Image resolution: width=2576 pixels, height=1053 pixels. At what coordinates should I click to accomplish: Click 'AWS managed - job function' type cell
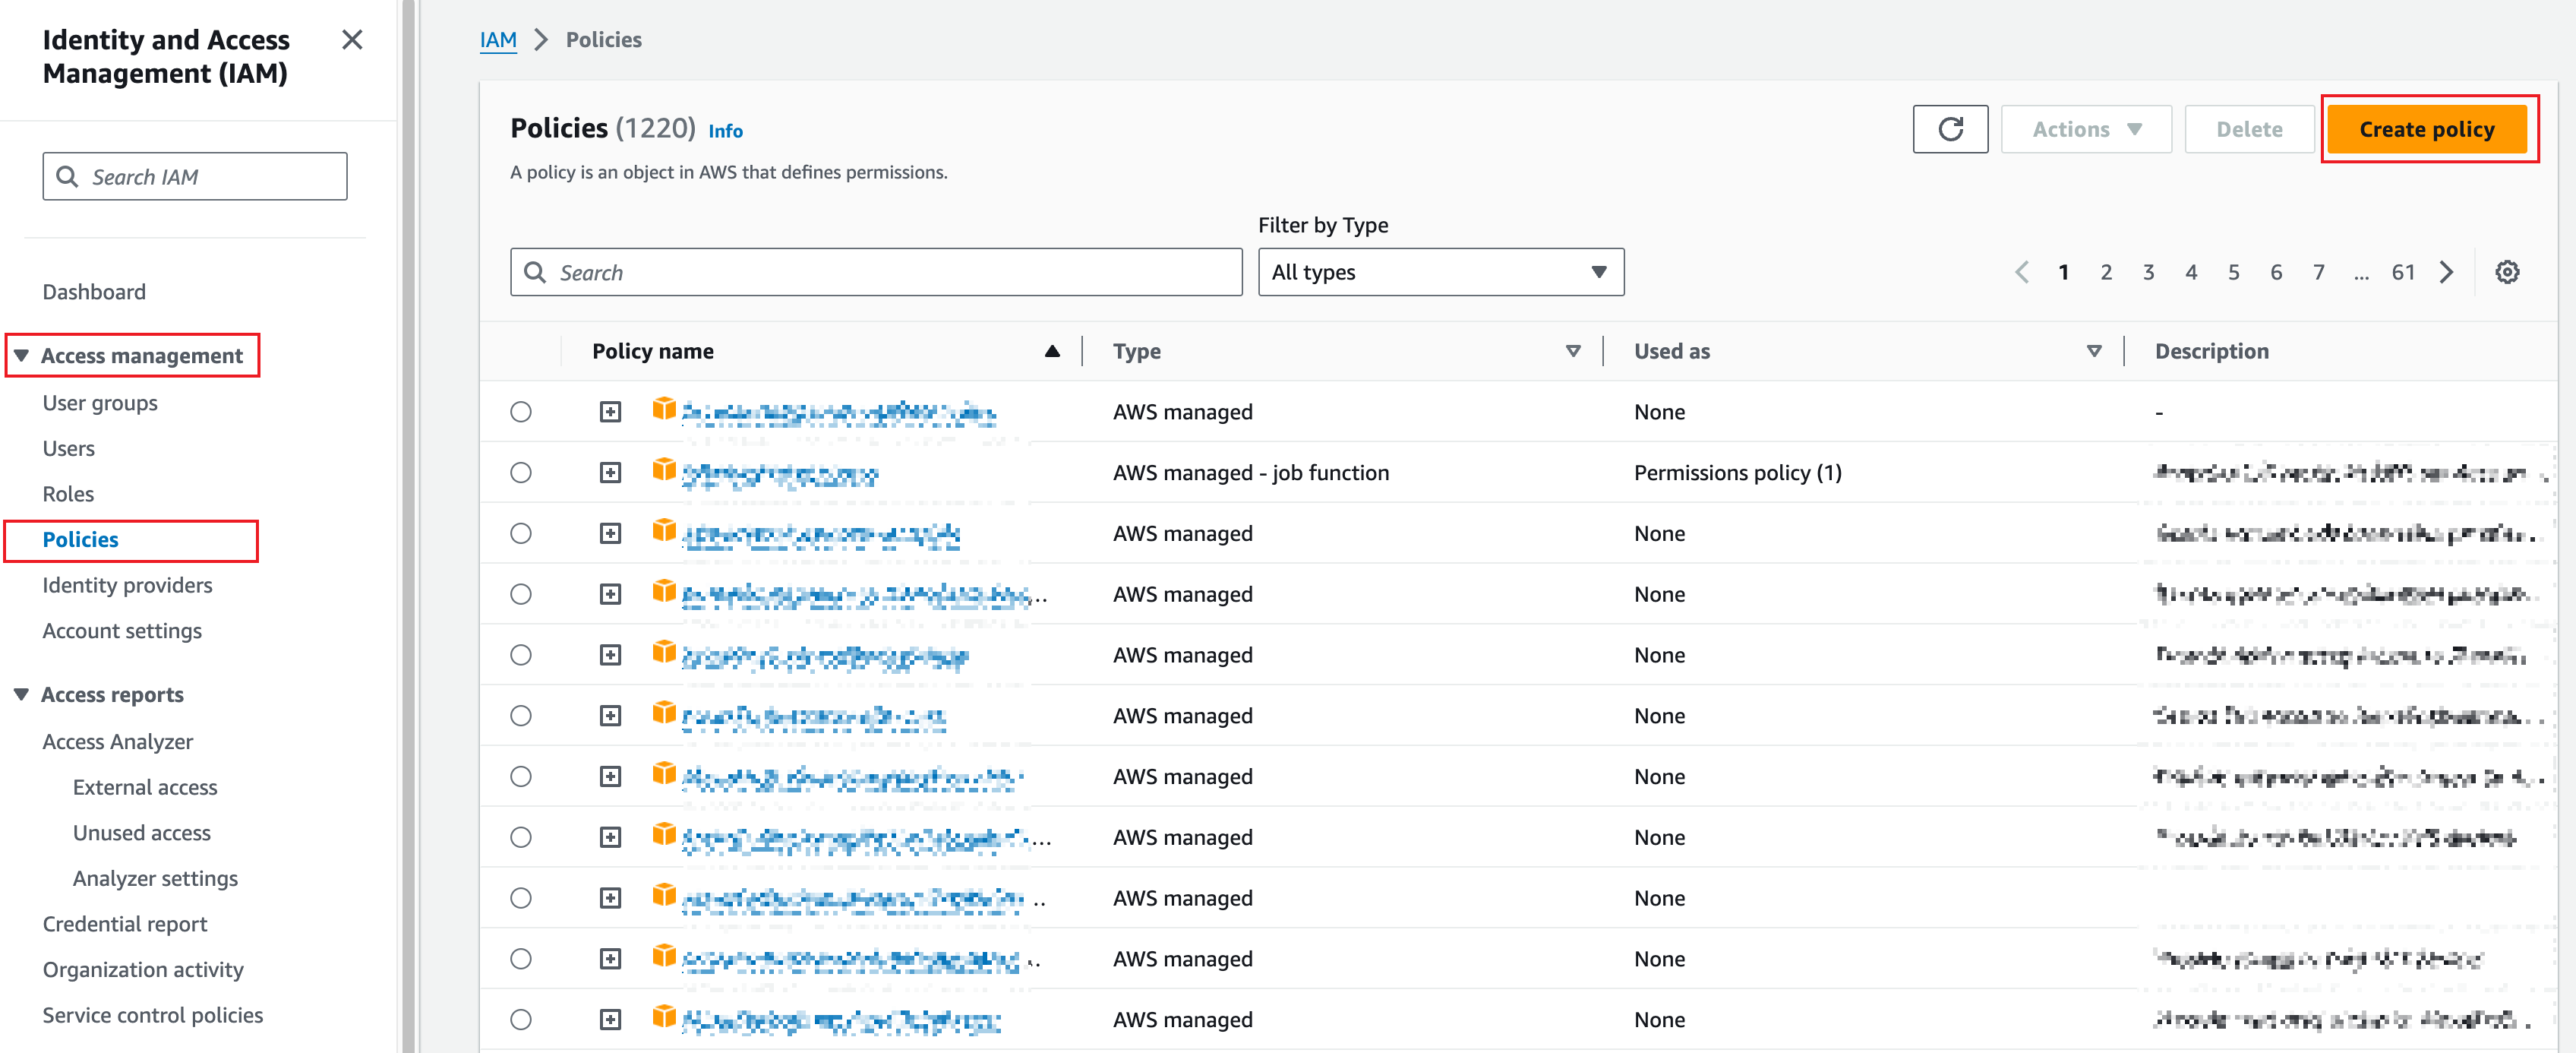point(1251,472)
